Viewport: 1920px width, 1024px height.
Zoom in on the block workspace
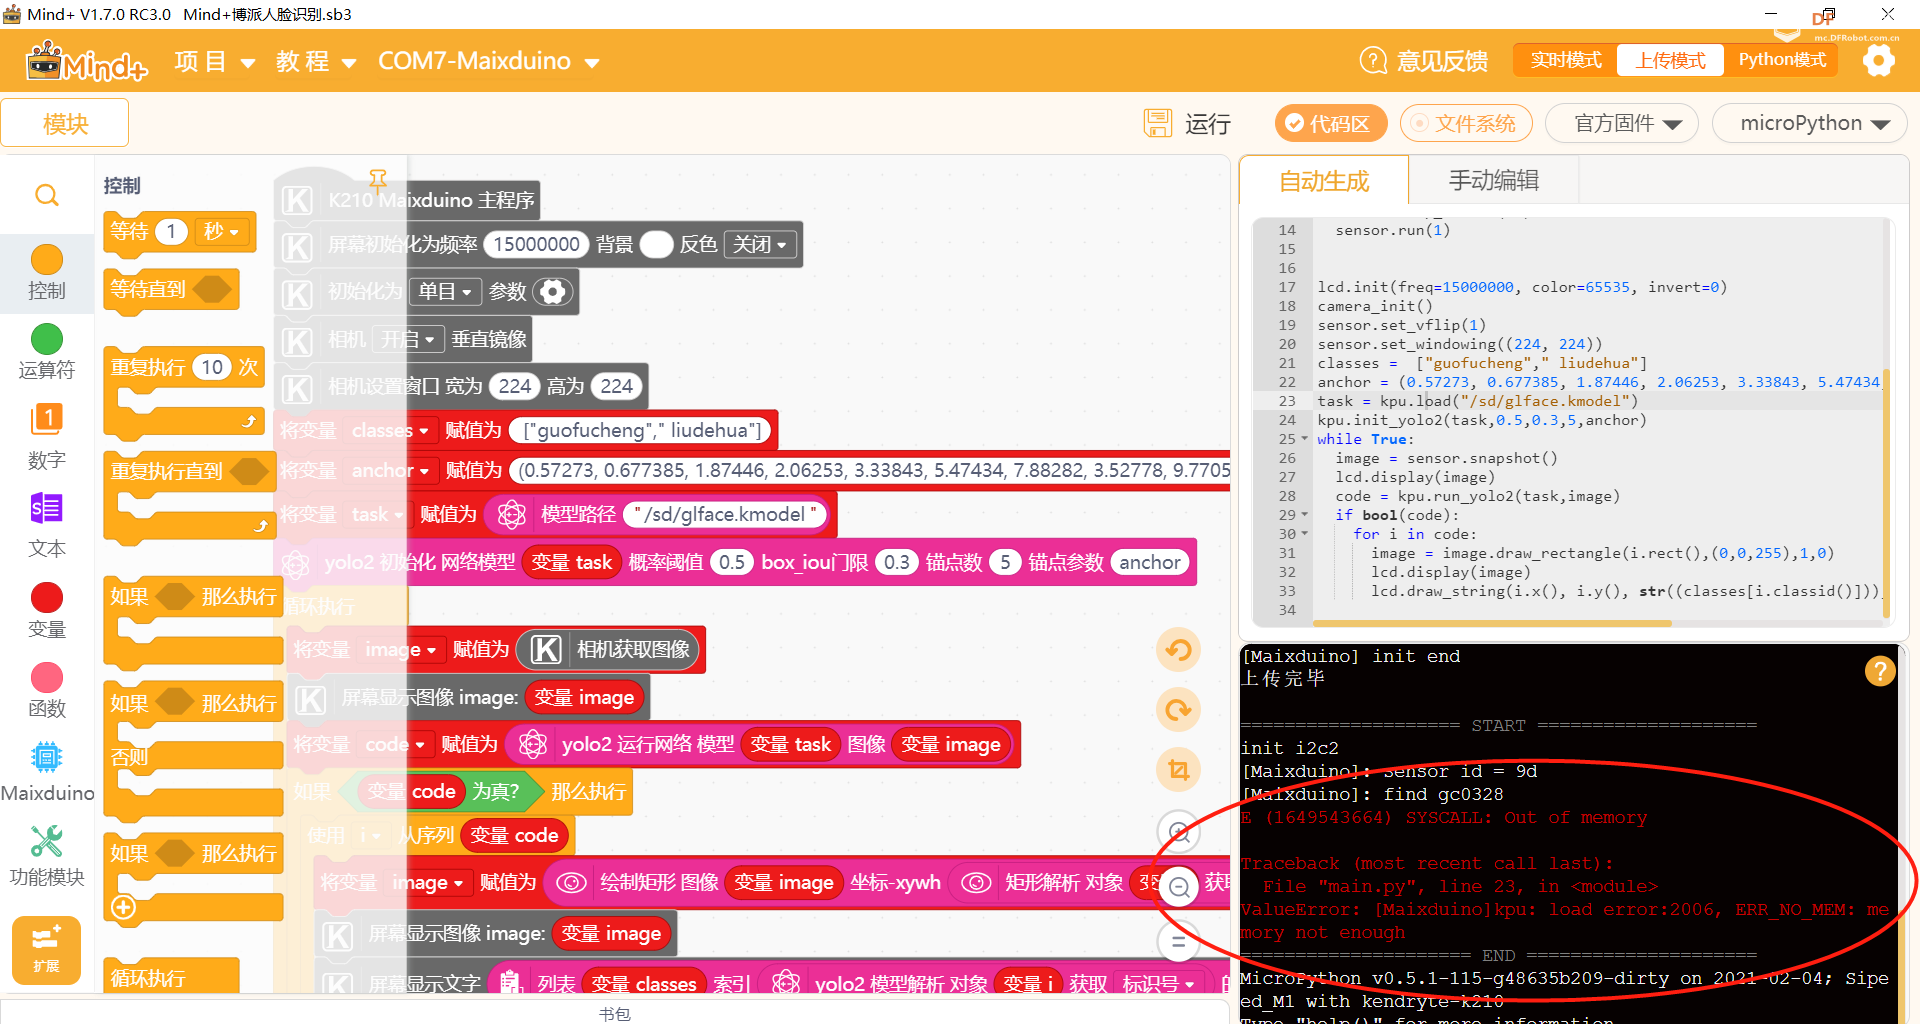(1179, 831)
